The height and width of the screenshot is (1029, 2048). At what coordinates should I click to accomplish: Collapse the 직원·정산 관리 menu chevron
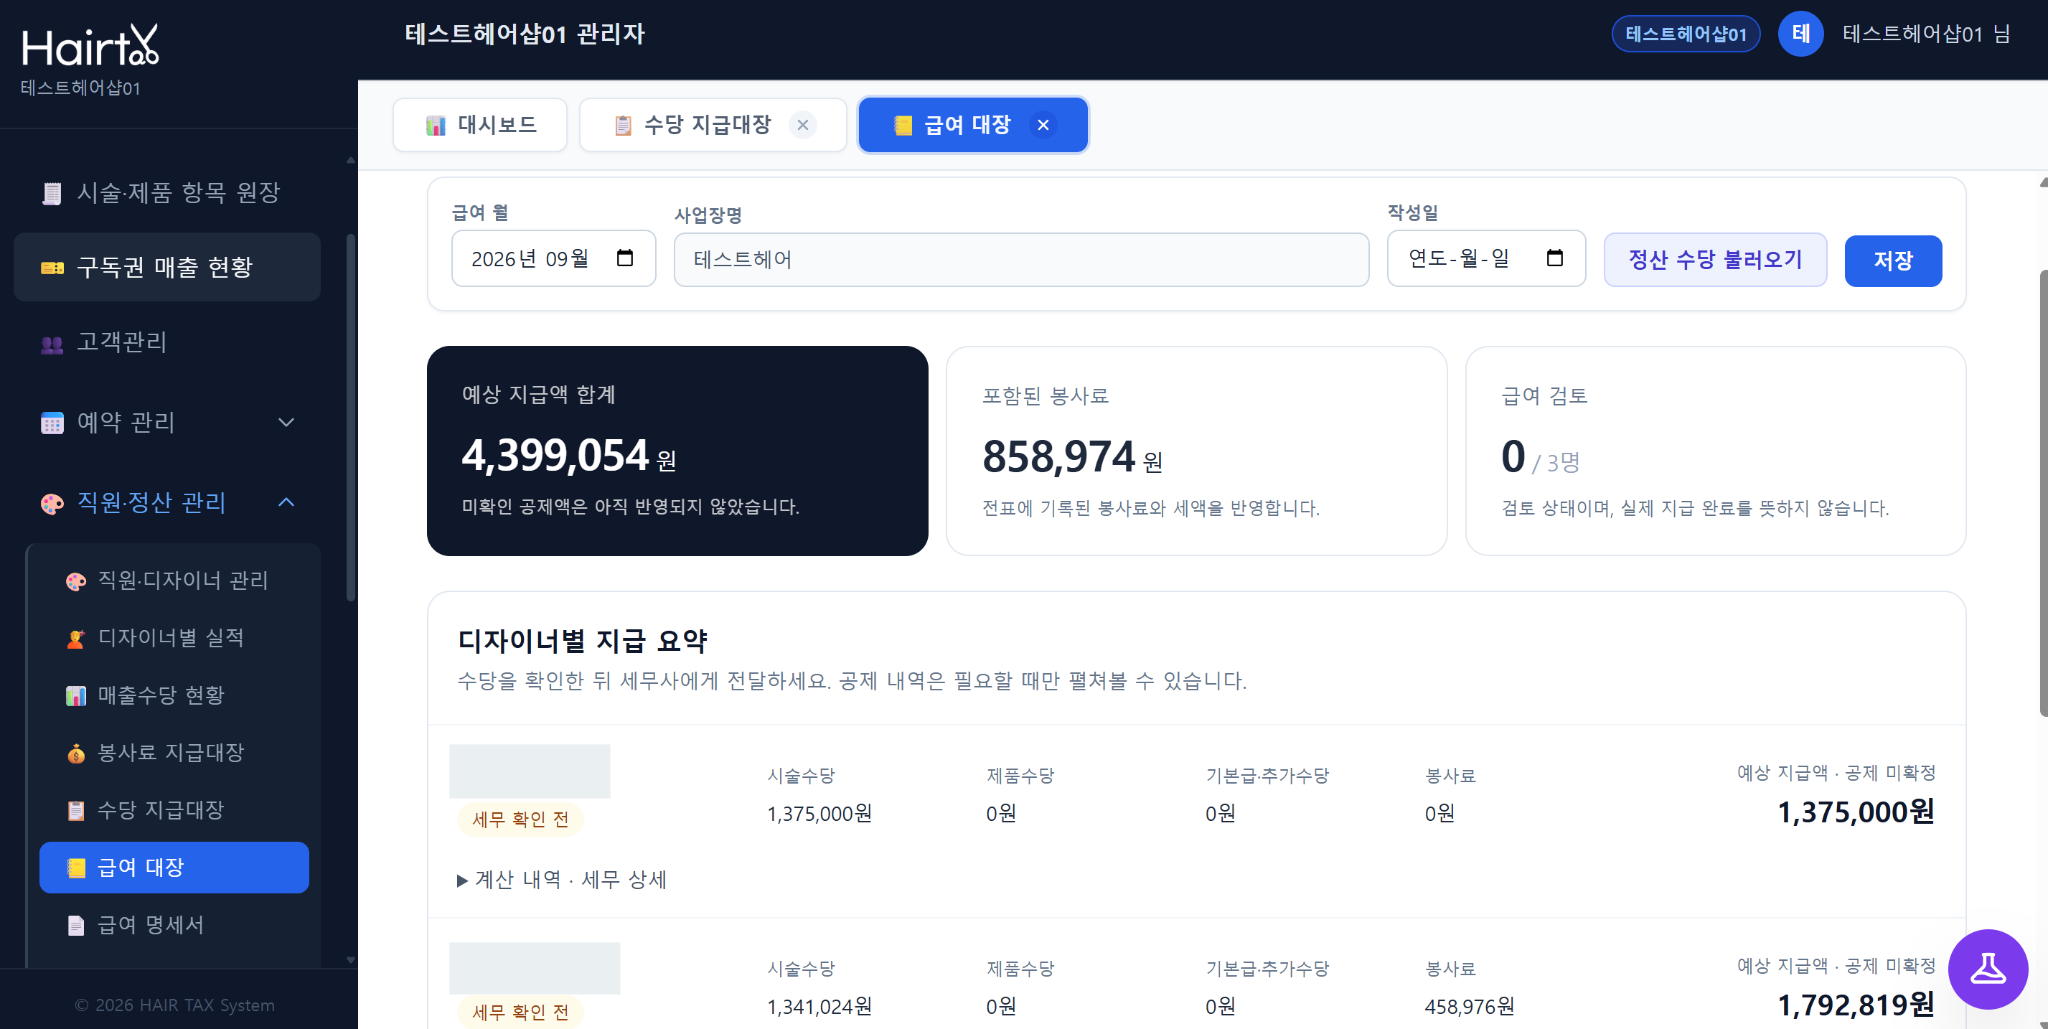tap(286, 502)
